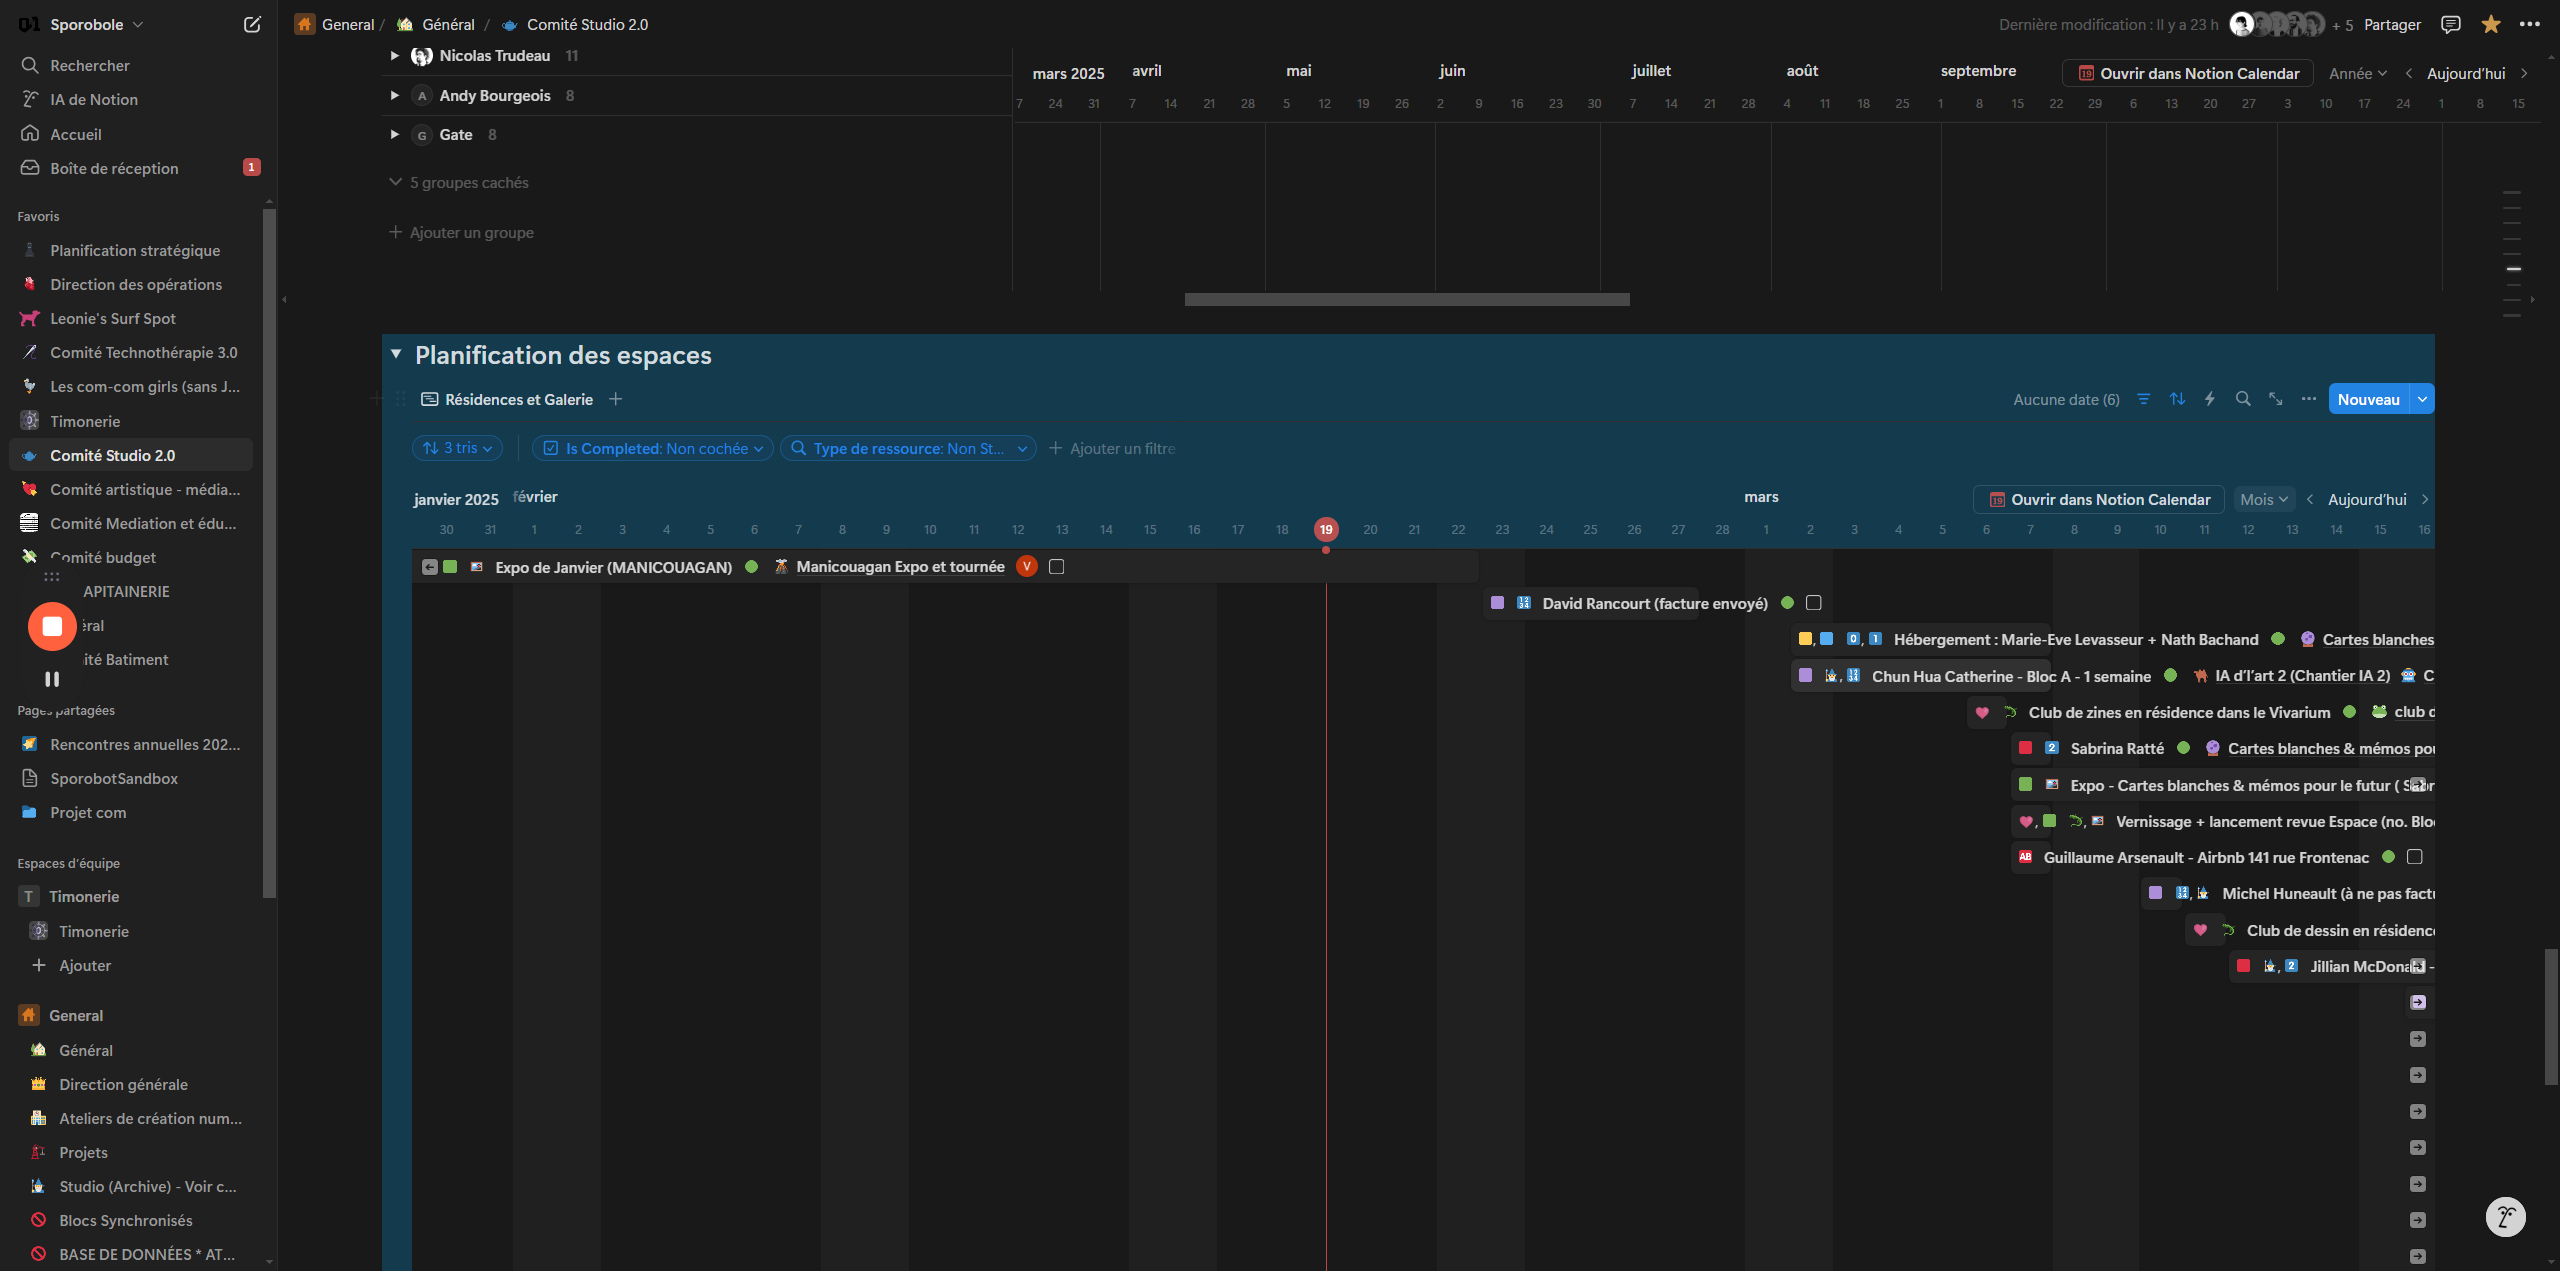Open upper Ouvrir dans Notion Calendar
Screen dimensions: 2560x1271
[x=2188, y=73]
